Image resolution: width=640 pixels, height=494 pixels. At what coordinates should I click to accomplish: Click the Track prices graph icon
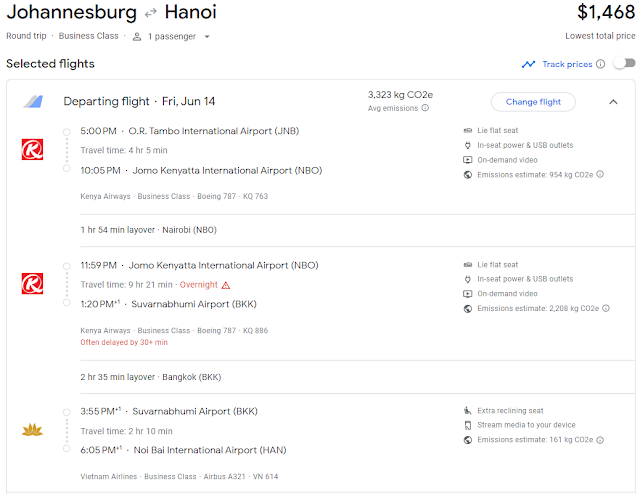(528, 64)
